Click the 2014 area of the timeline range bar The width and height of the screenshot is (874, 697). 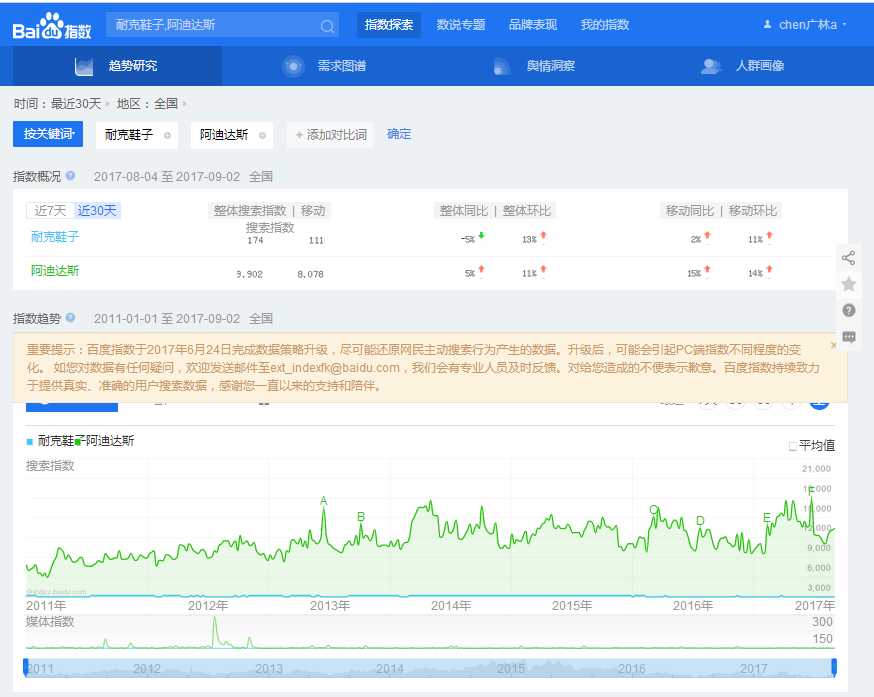[x=390, y=669]
